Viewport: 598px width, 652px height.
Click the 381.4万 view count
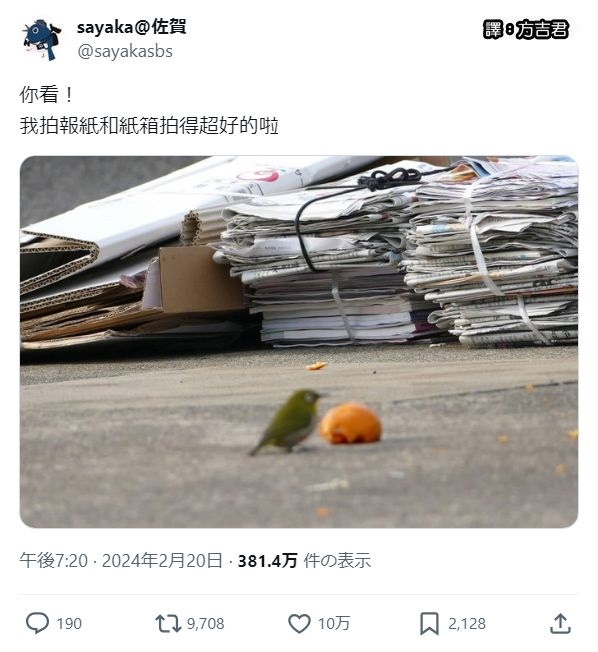267,561
